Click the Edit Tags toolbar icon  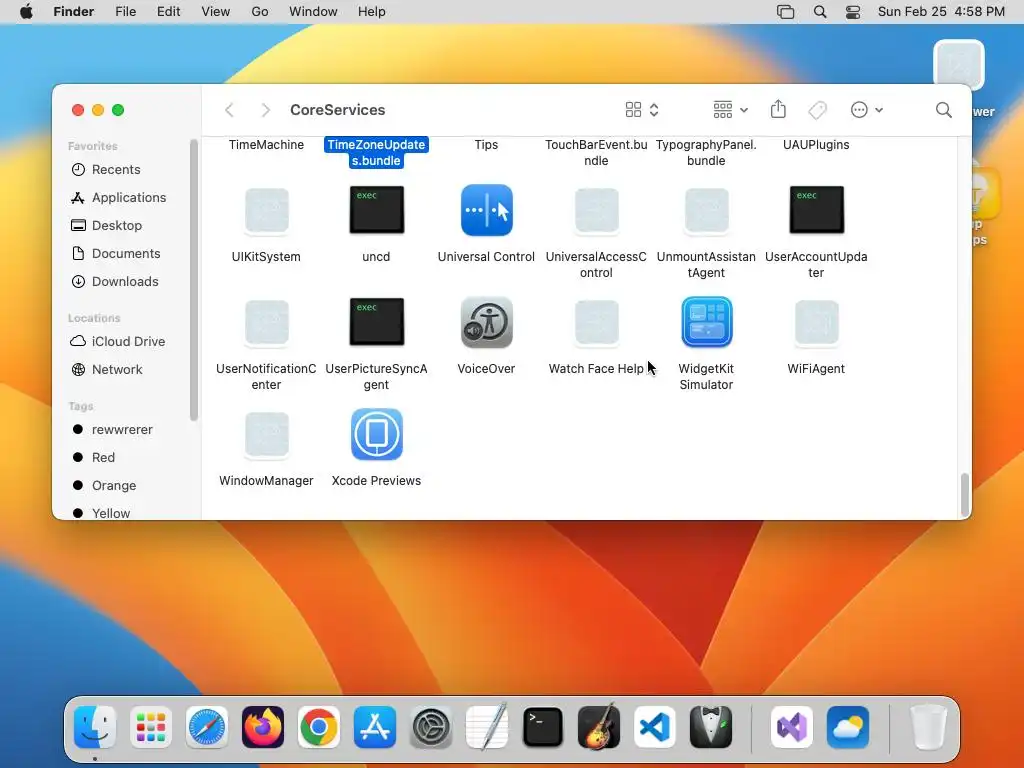point(817,110)
